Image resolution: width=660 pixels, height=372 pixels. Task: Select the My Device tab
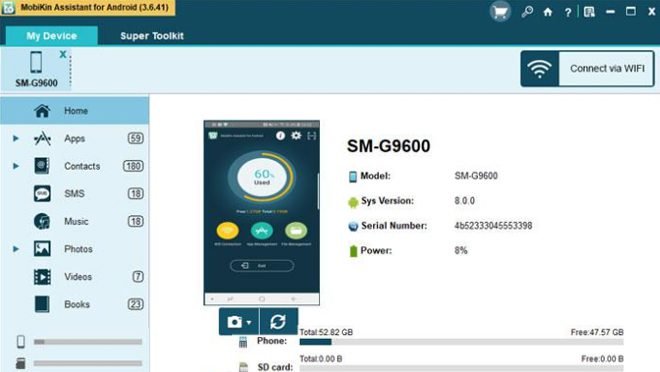[51, 36]
